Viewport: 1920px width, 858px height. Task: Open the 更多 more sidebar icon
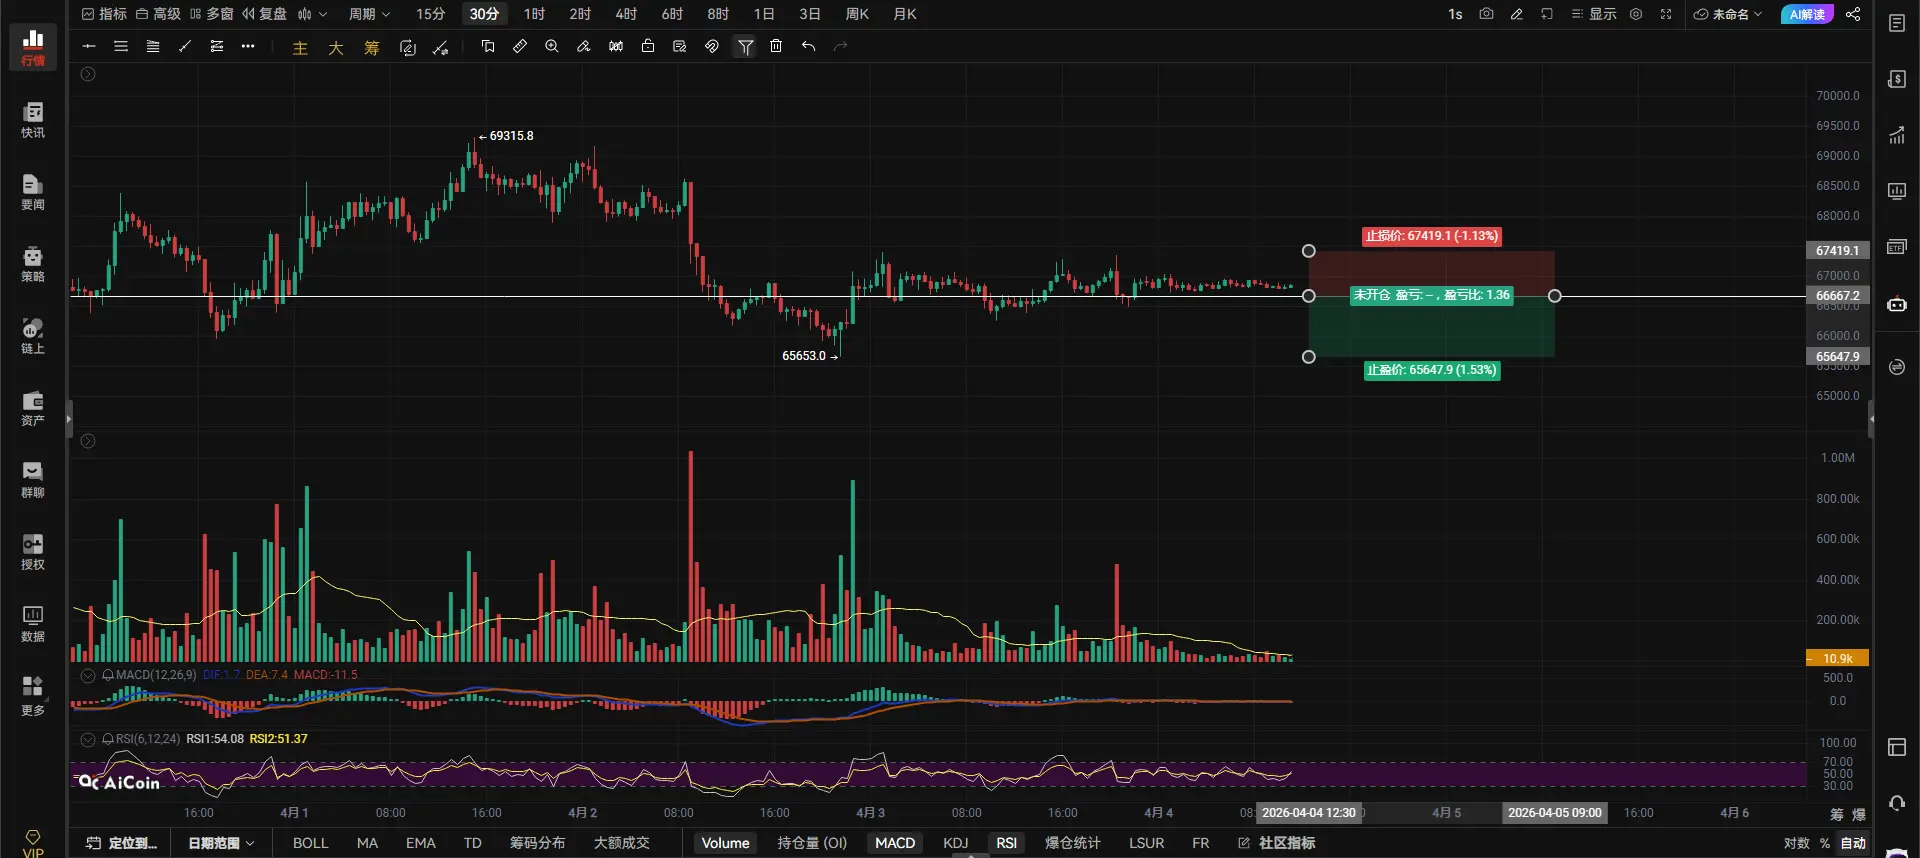click(33, 696)
